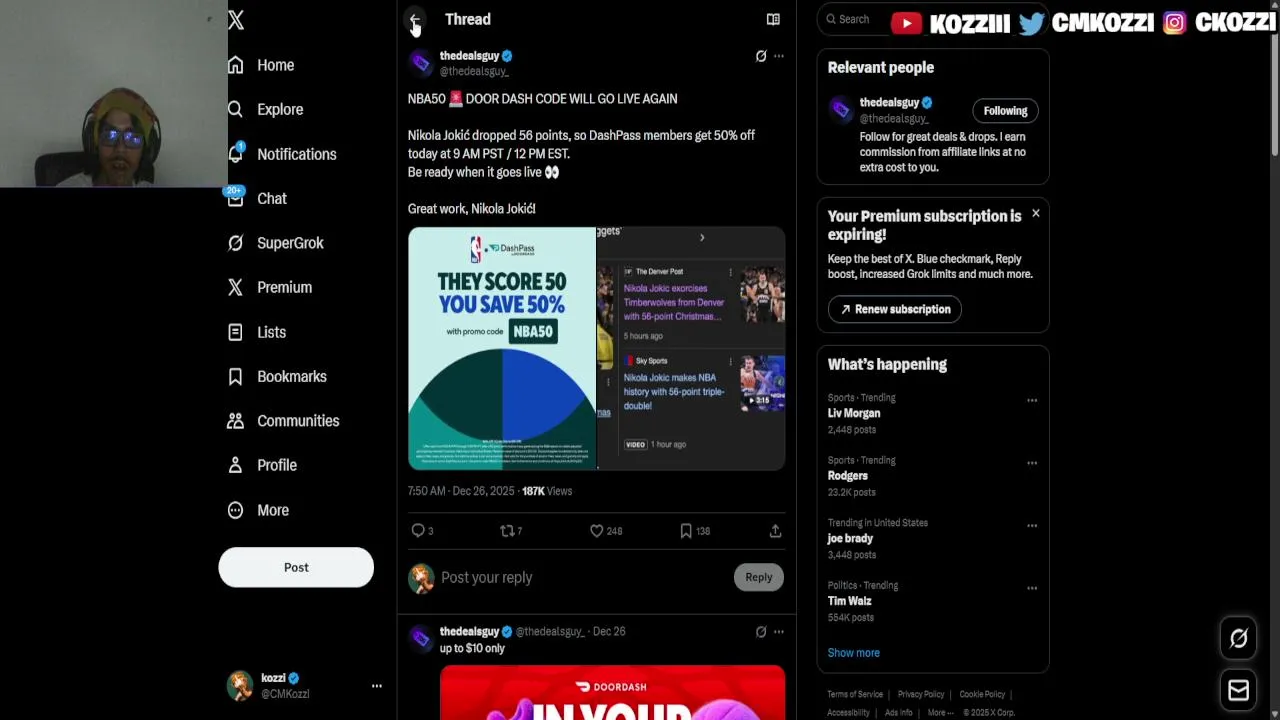1280x720 pixels.
Task: Click Show more under What's happening
Action: tap(853, 653)
